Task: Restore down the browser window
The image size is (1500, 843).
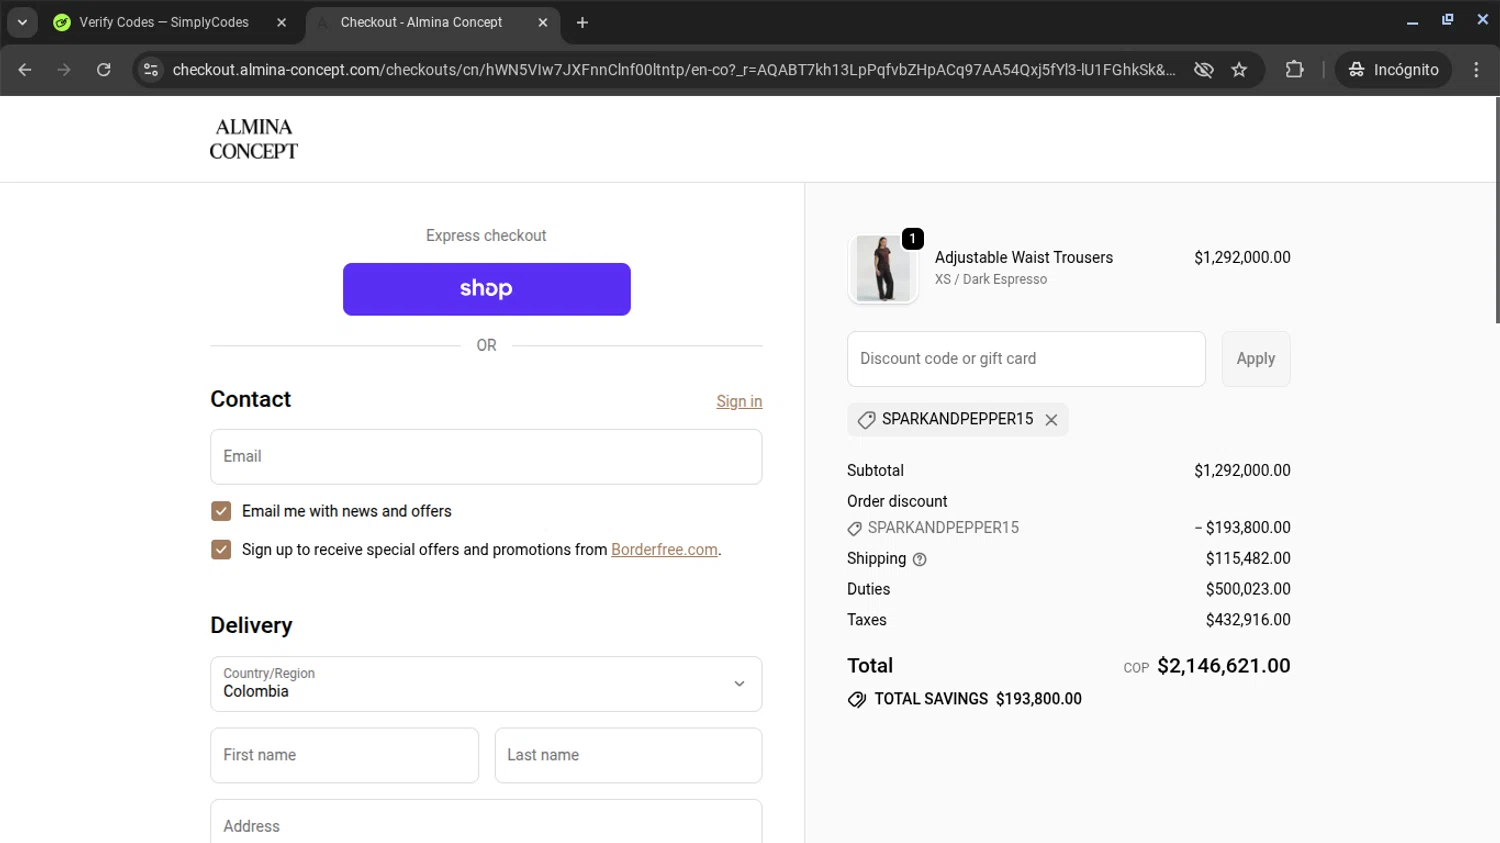Action: (1447, 21)
